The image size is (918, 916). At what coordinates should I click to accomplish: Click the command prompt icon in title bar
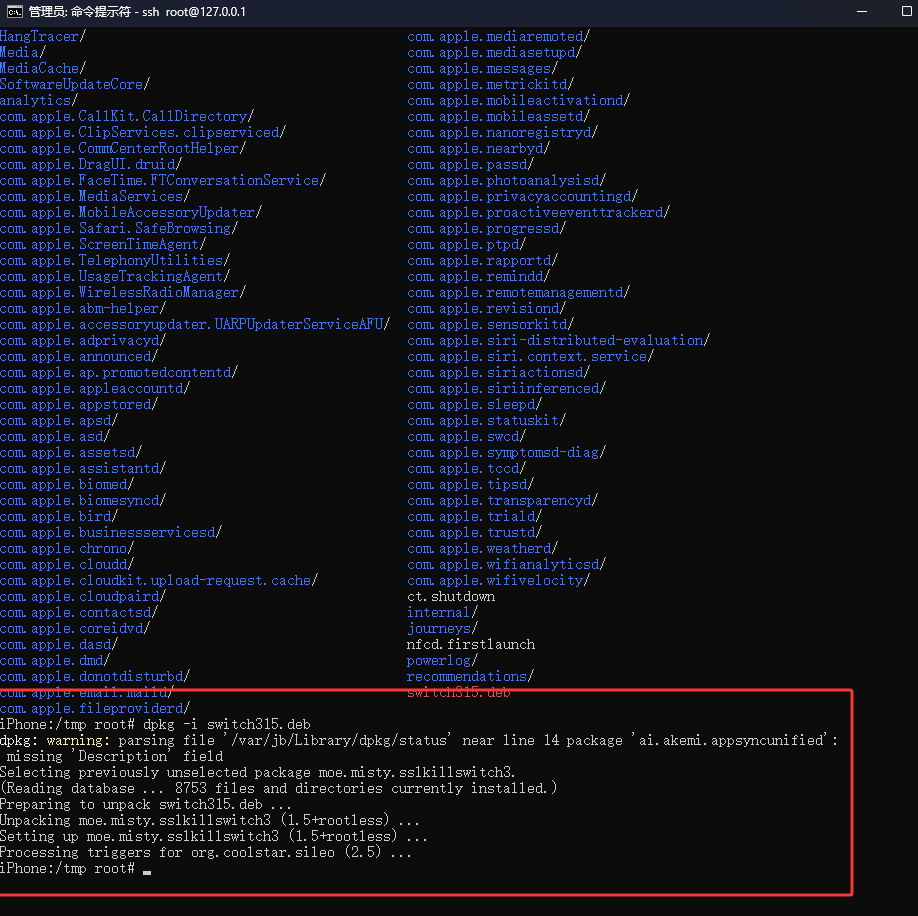click(15, 12)
